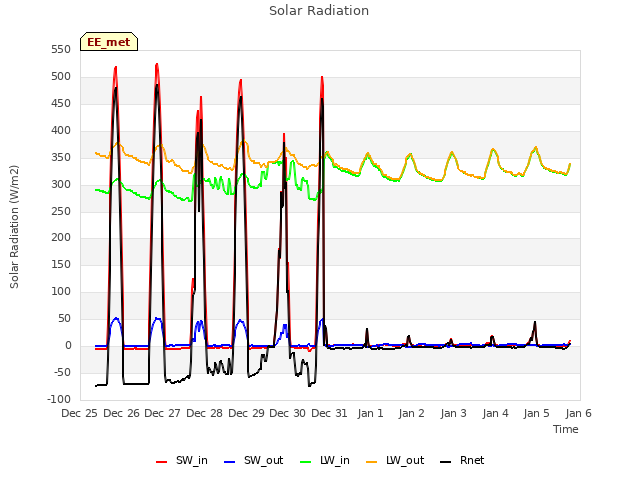
Task: Click the red SW_in legend swatch
Action: pos(162,462)
